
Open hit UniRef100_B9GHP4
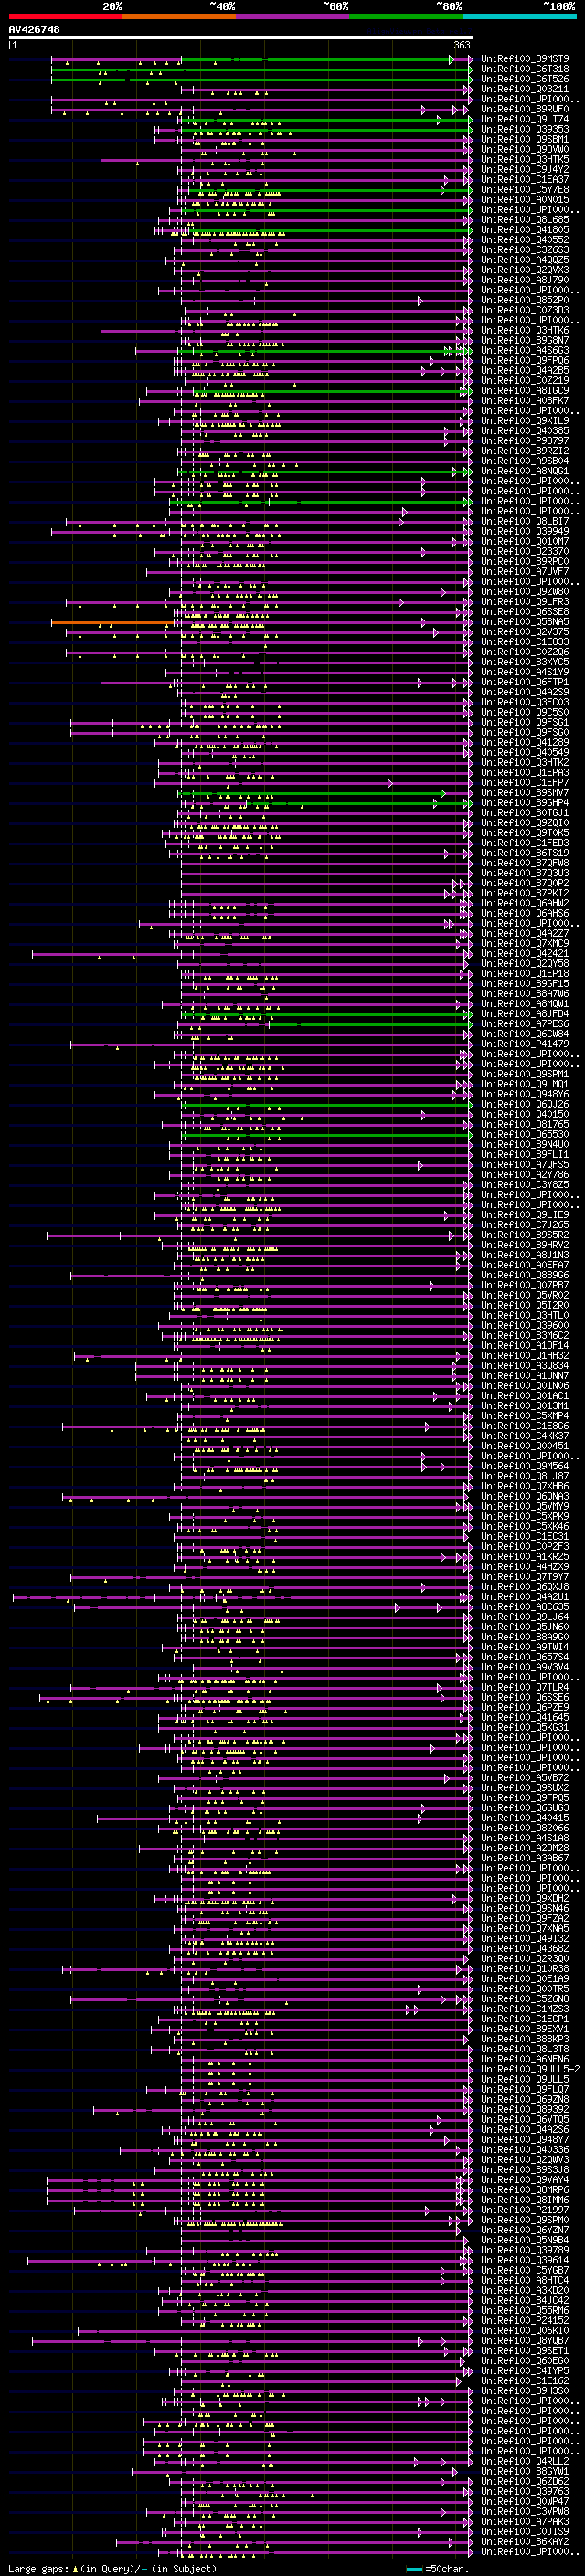click(x=525, y=803)
